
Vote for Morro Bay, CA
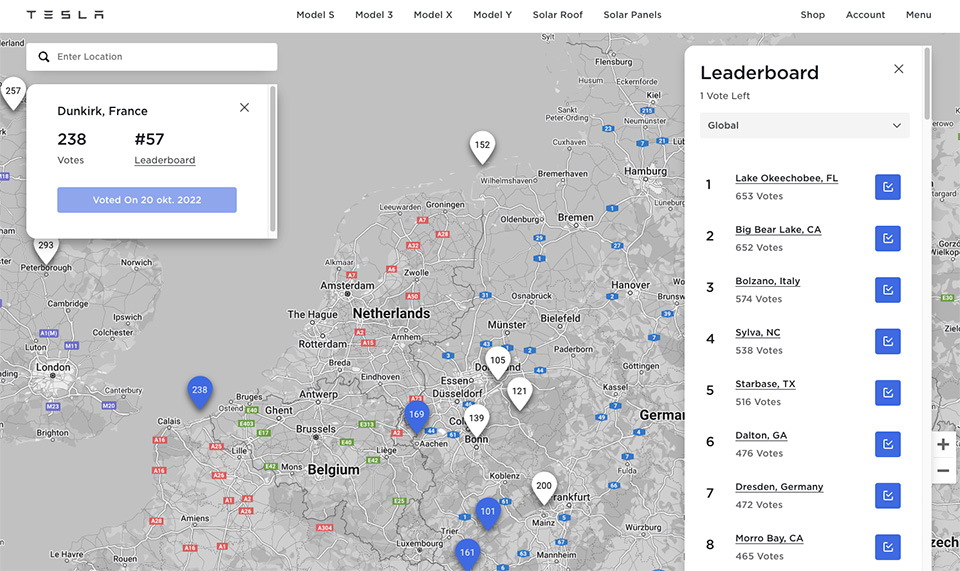(888, 547)
